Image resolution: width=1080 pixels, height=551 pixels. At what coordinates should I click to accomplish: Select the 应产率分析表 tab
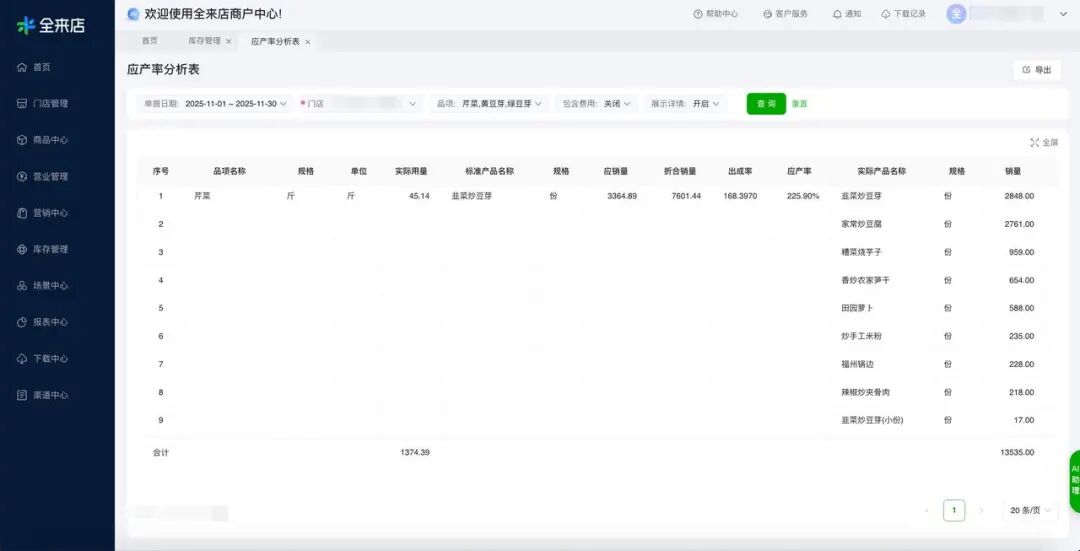click(276, 41)
